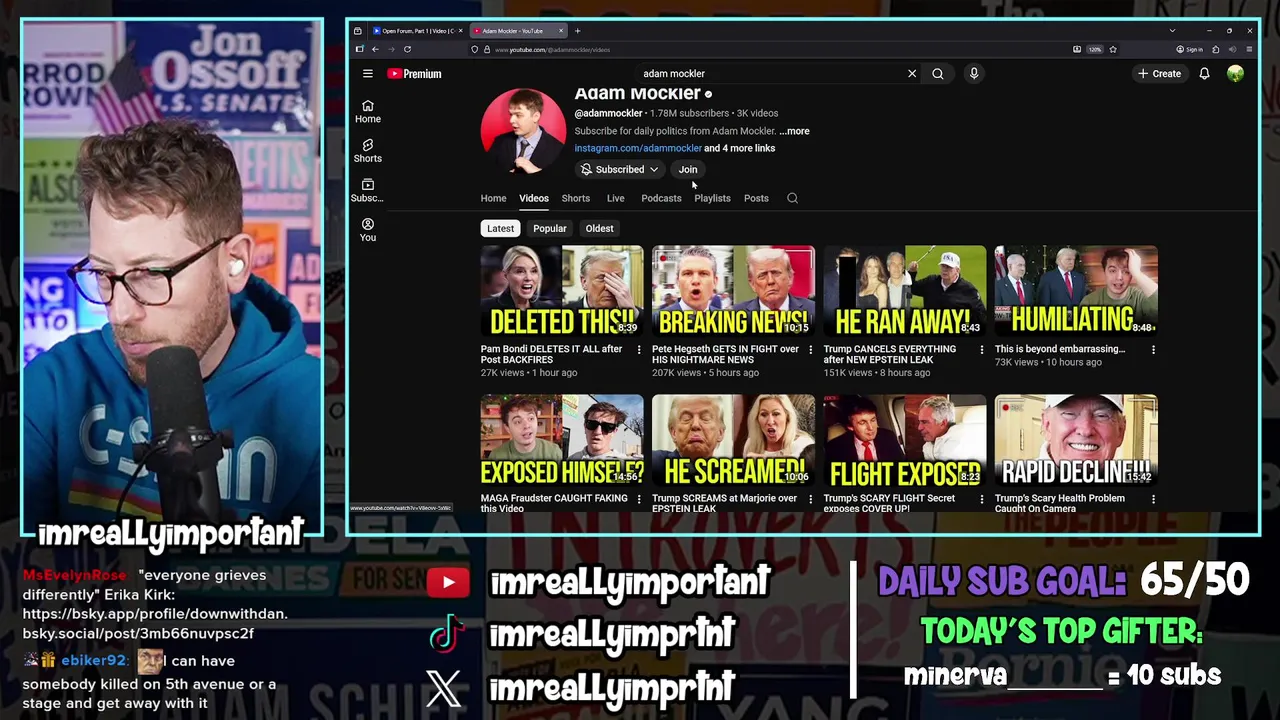This screenshot has width=1280, height=720.
Task: Play the 'RAPID DECLINE!!!' thumbnail video
Action: [x=1076, y=440]
